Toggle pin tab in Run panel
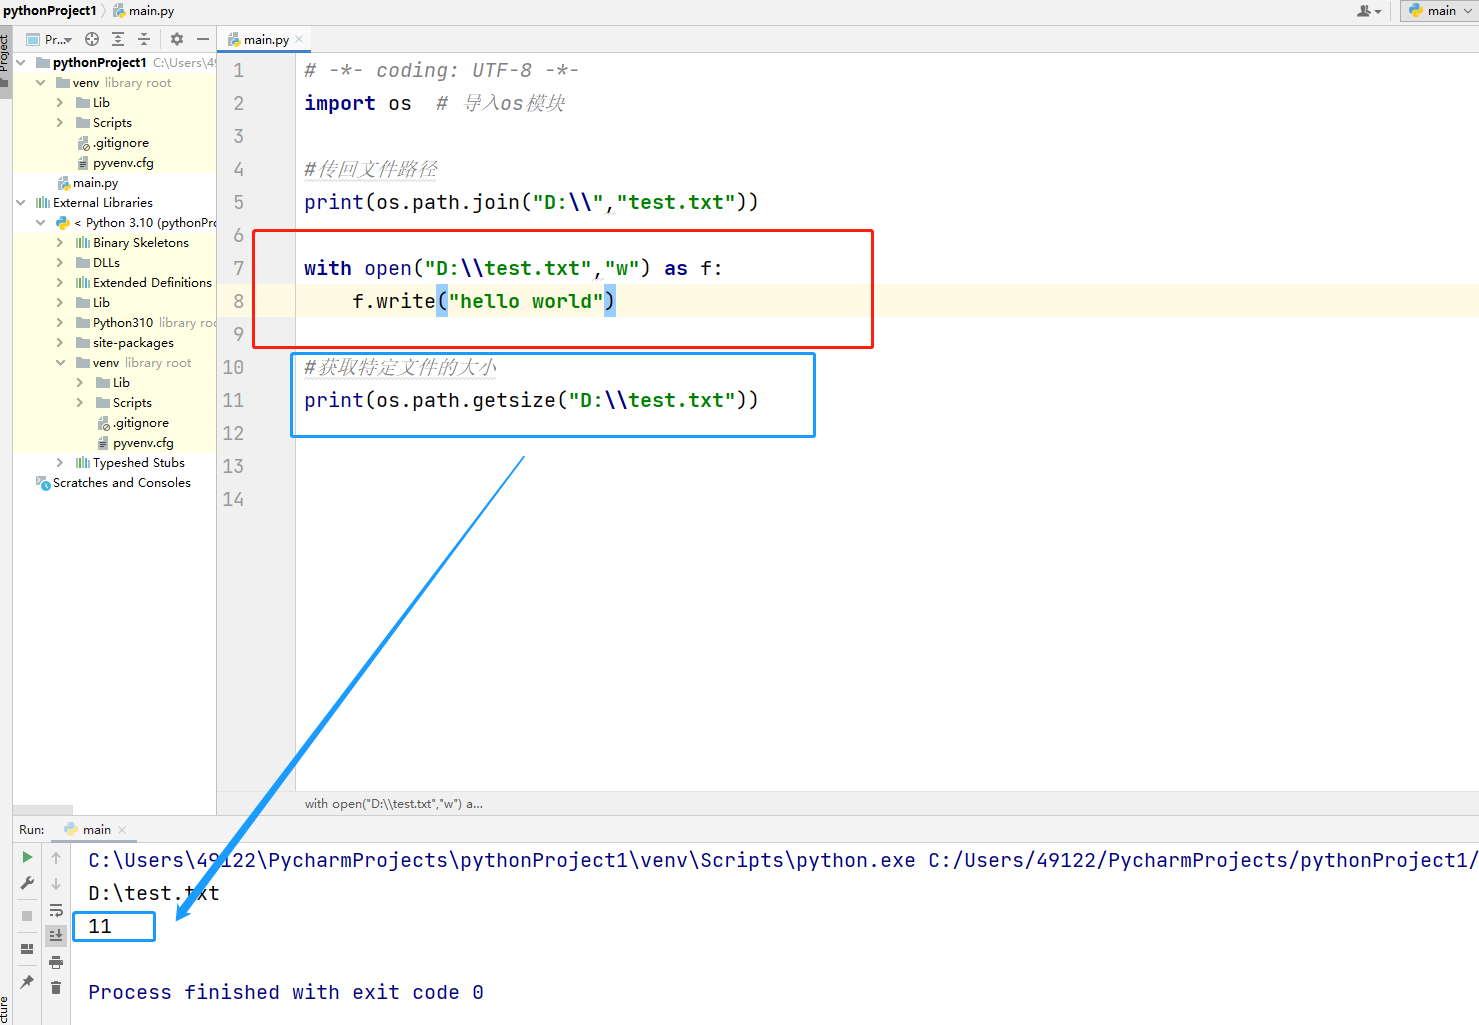 click(27, 982)
